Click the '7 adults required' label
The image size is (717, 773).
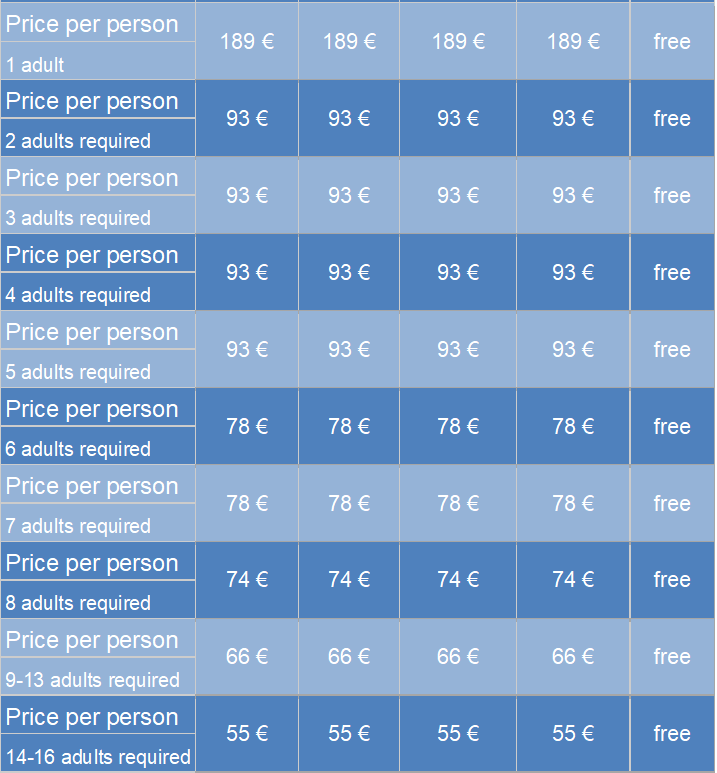pos(78,526)
